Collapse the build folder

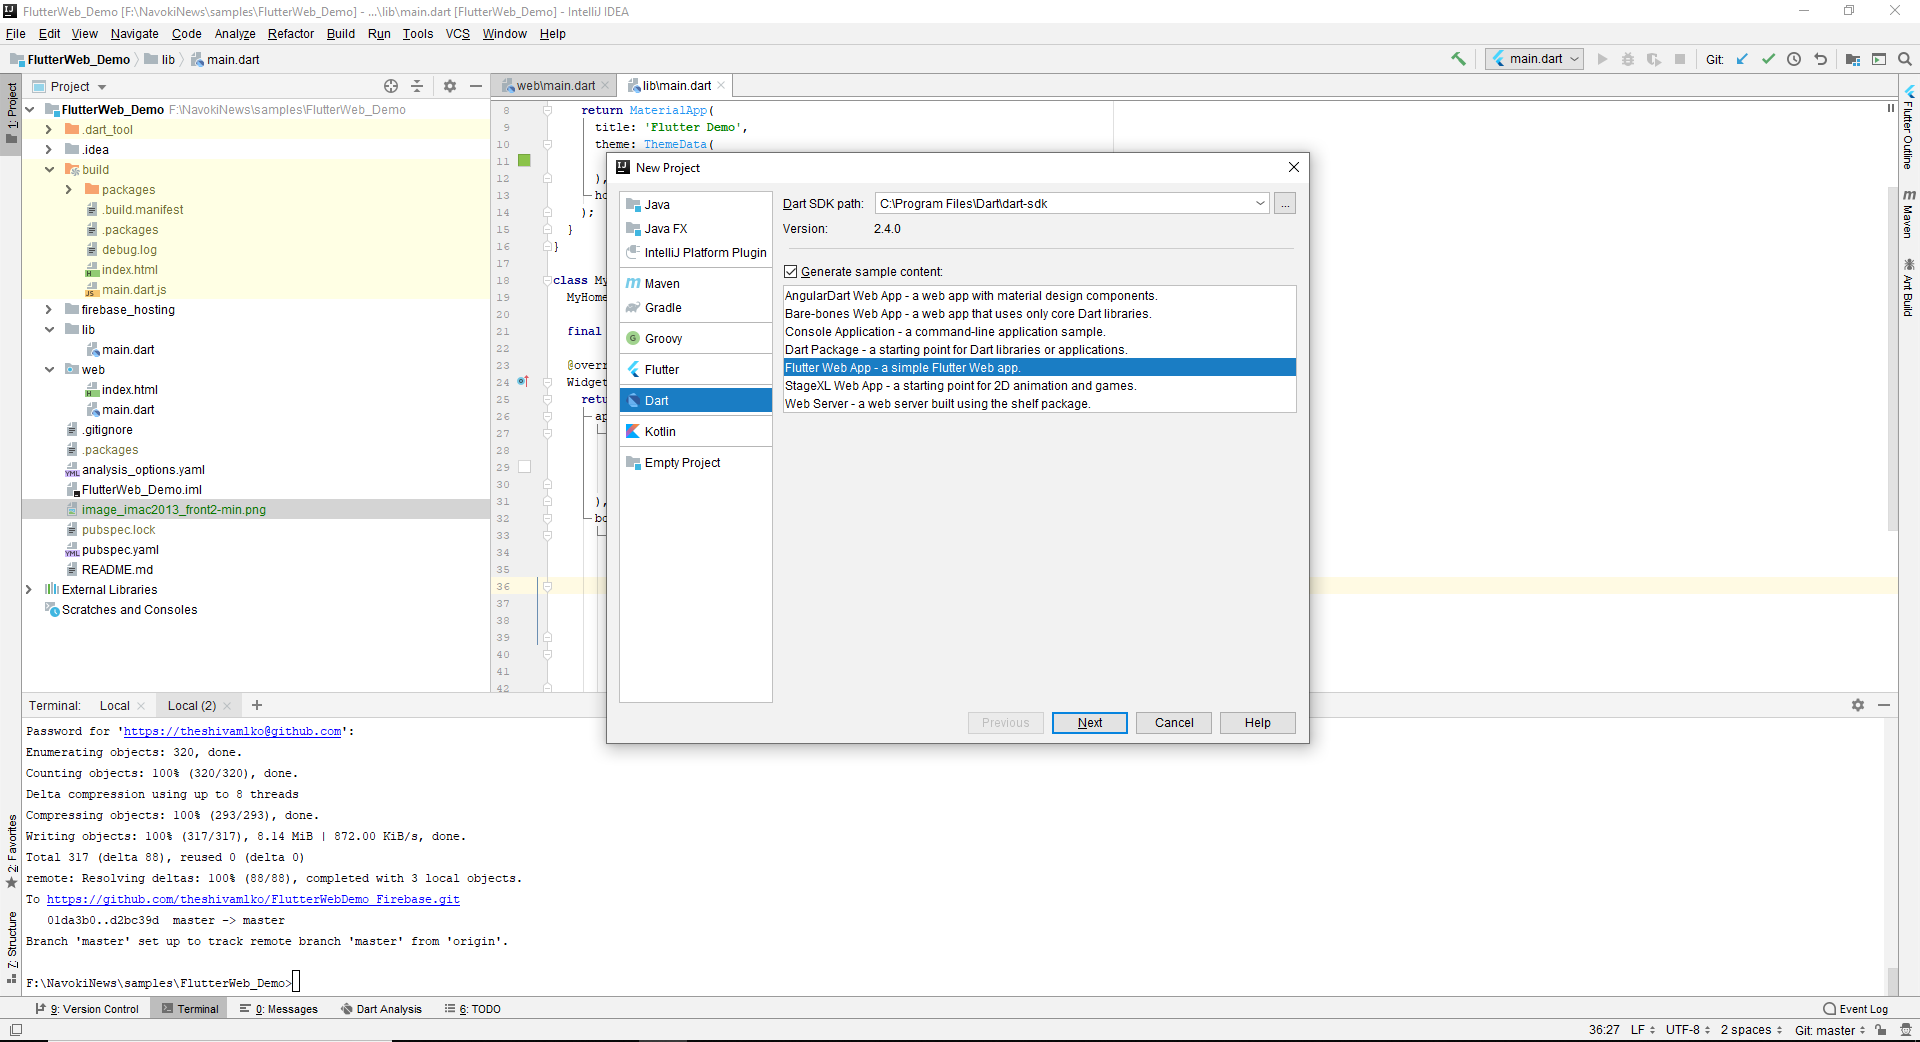coord(48,170)
